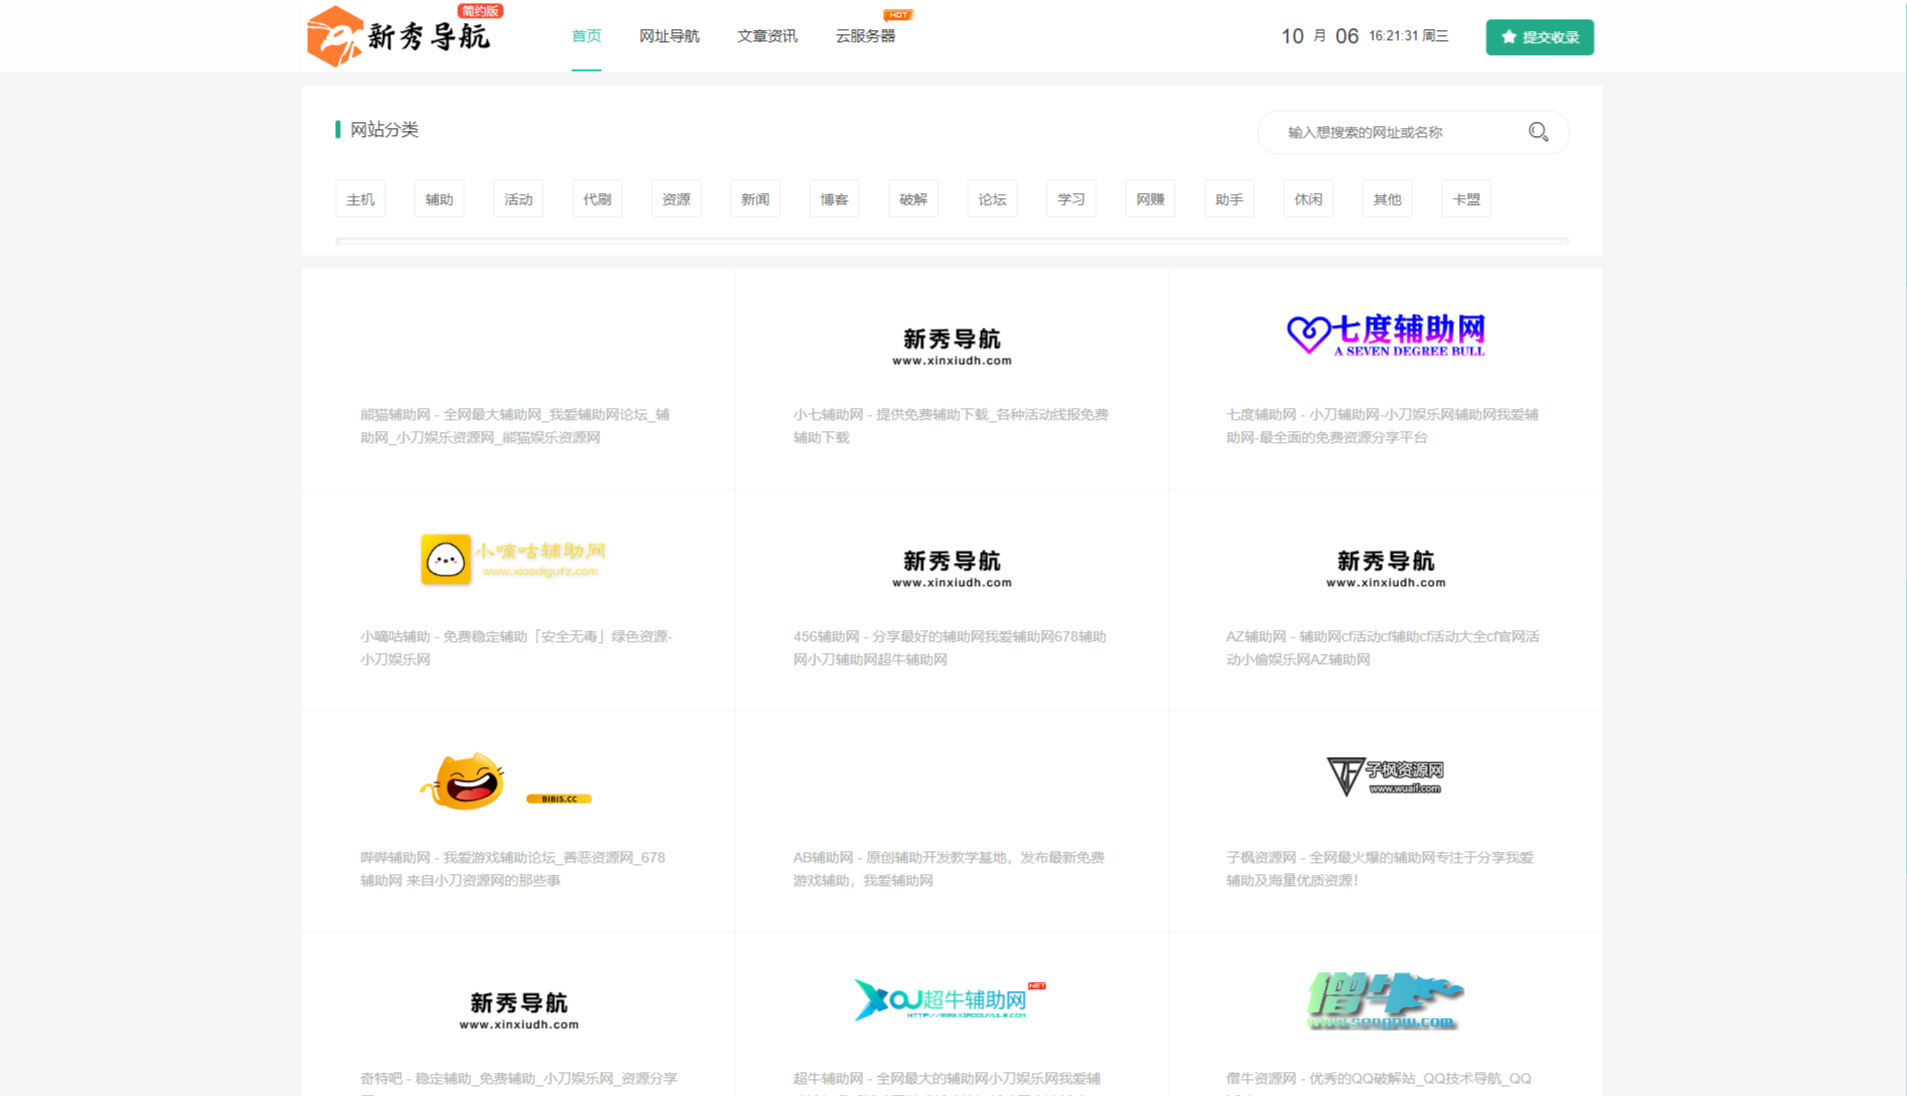Click the 新秀导航 site logo
1907x1096 pixels.
coord(399,36)
